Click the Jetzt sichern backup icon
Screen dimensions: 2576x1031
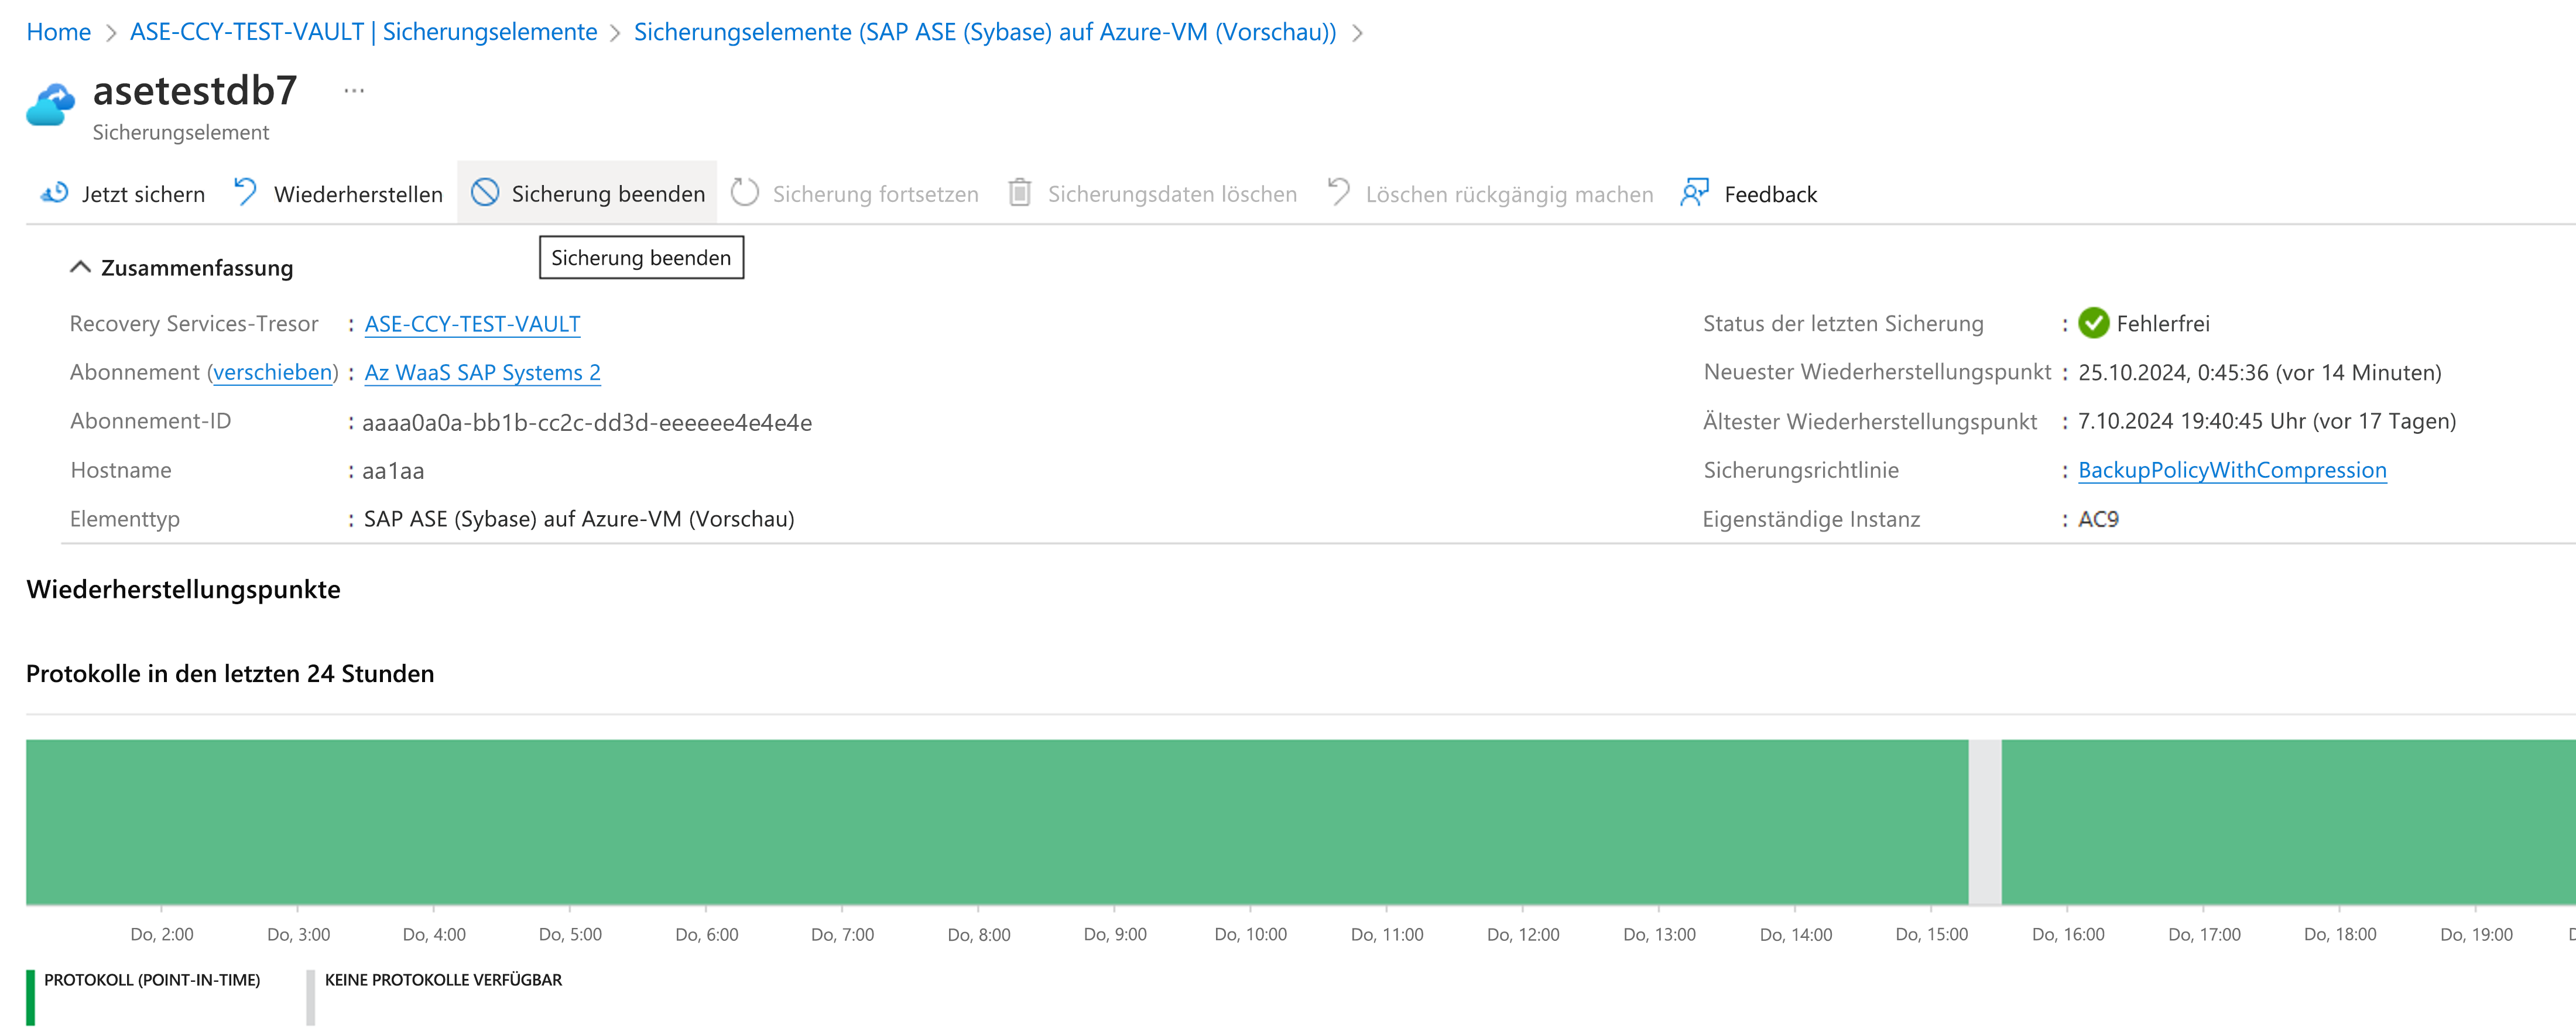(54, 193)
